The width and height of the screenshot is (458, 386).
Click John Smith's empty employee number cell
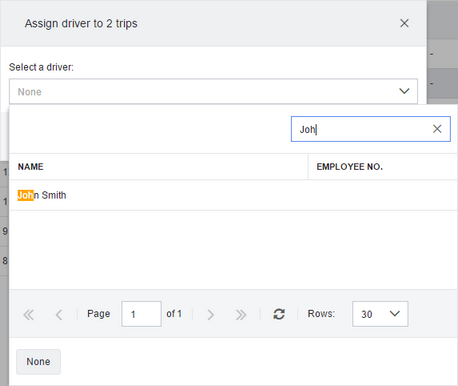383,195
